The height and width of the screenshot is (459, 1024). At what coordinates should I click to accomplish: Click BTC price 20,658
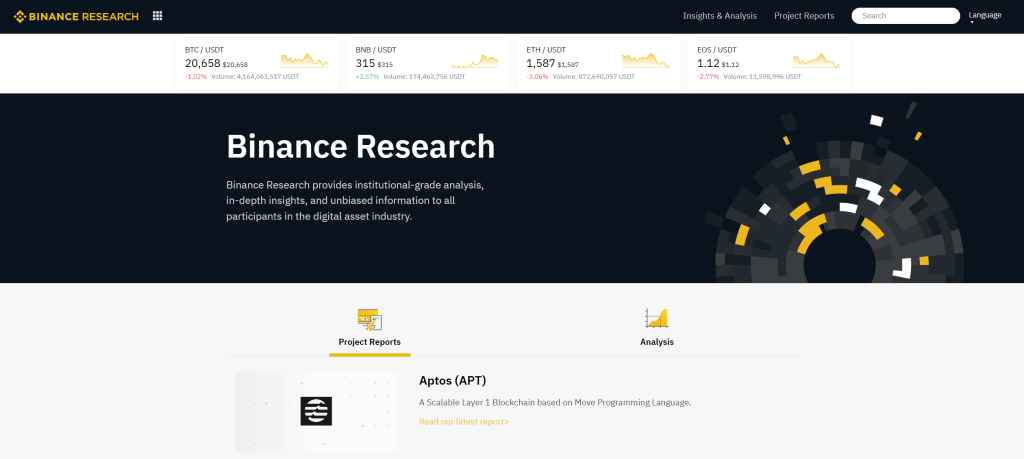[x=202, y=63]
